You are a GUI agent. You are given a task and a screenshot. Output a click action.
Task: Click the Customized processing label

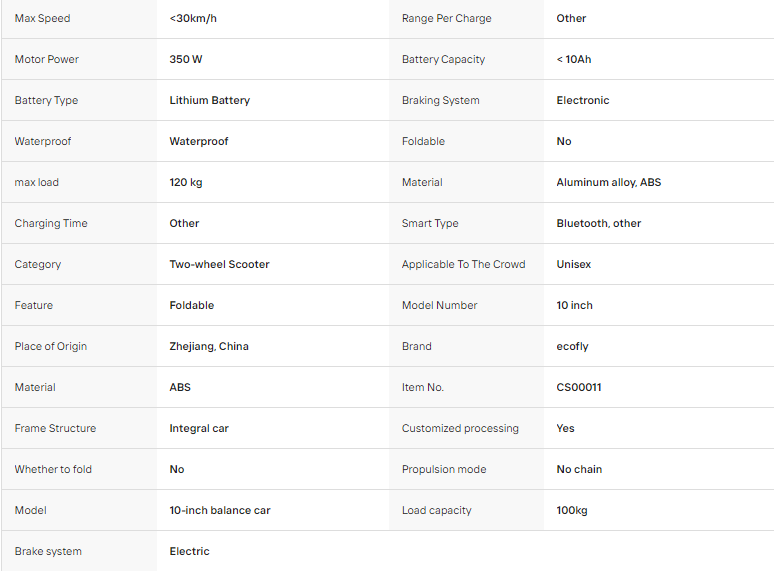click(460, 428)
